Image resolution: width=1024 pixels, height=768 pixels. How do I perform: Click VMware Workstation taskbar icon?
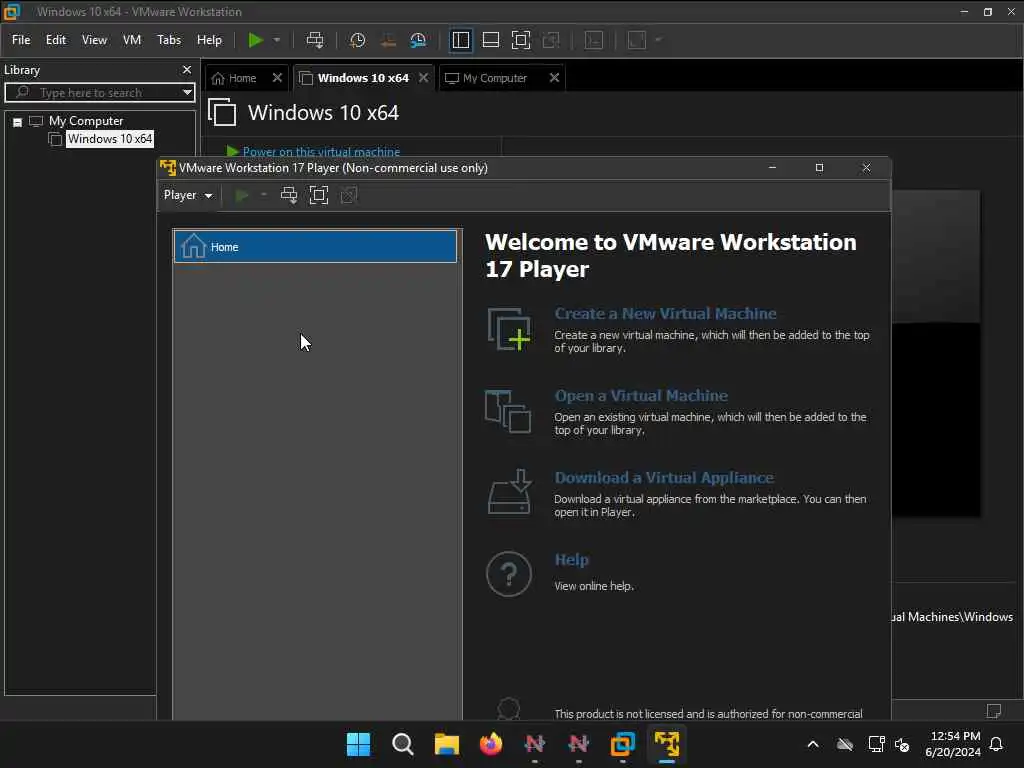622,744
